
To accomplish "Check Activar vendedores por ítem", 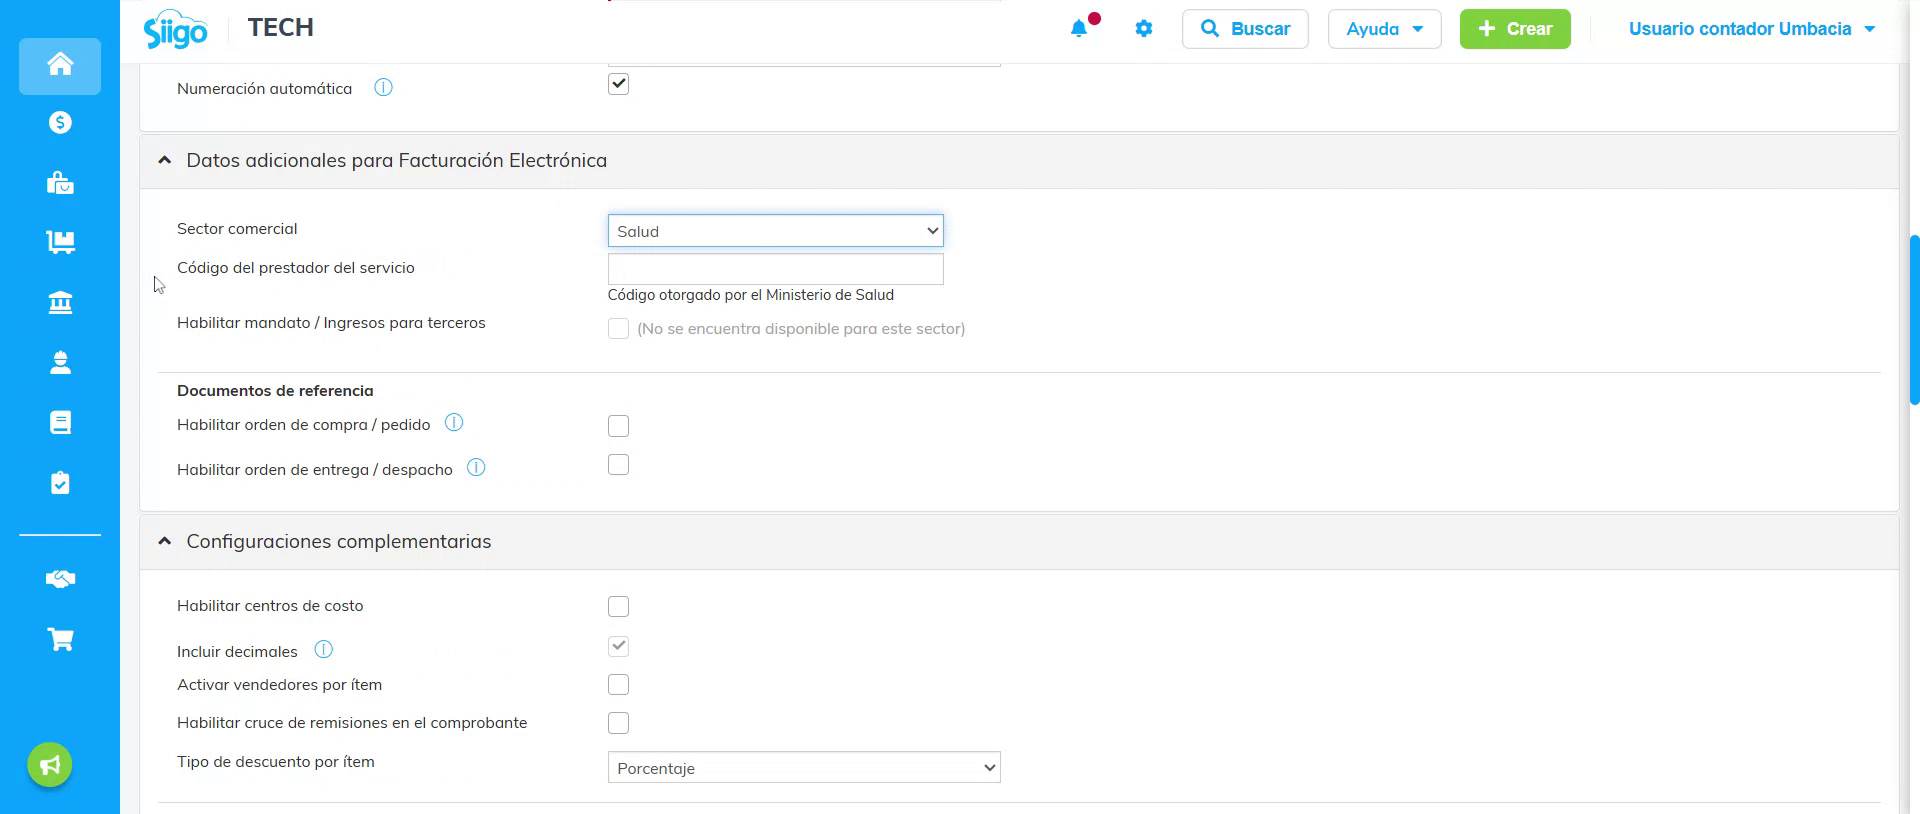I will 618,685.
